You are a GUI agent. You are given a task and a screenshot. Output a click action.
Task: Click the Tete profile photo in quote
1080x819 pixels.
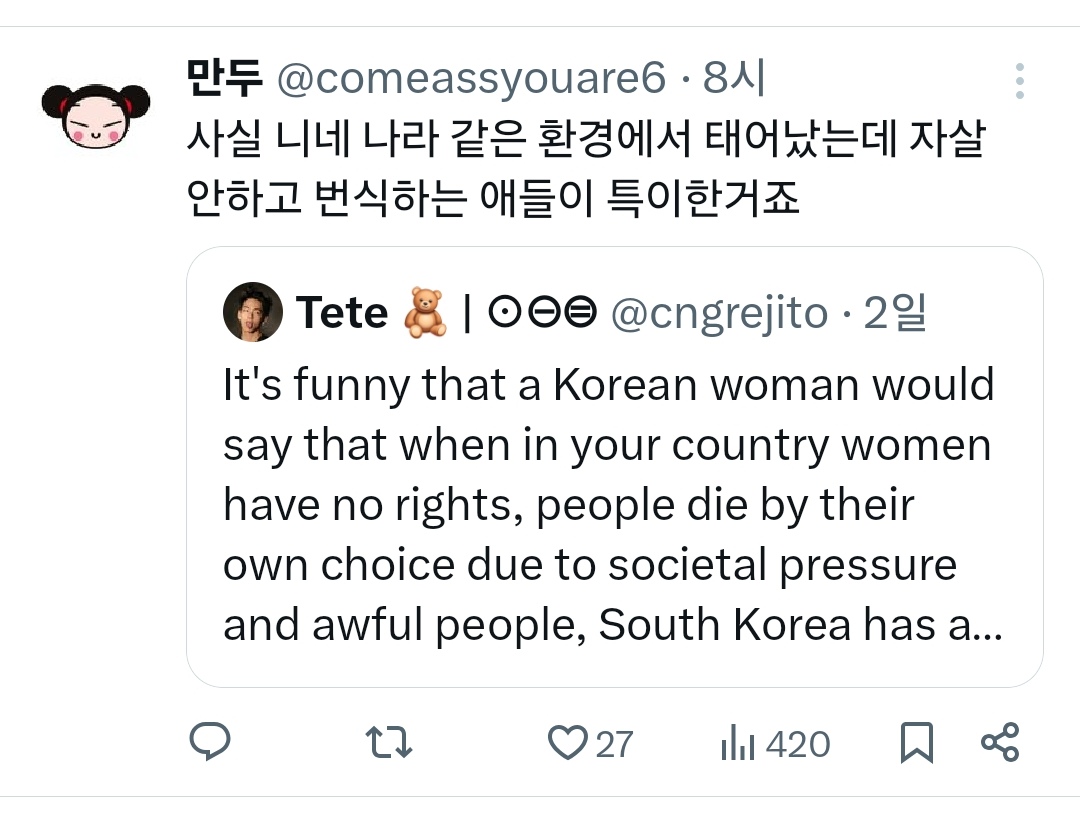pos(252,312)
